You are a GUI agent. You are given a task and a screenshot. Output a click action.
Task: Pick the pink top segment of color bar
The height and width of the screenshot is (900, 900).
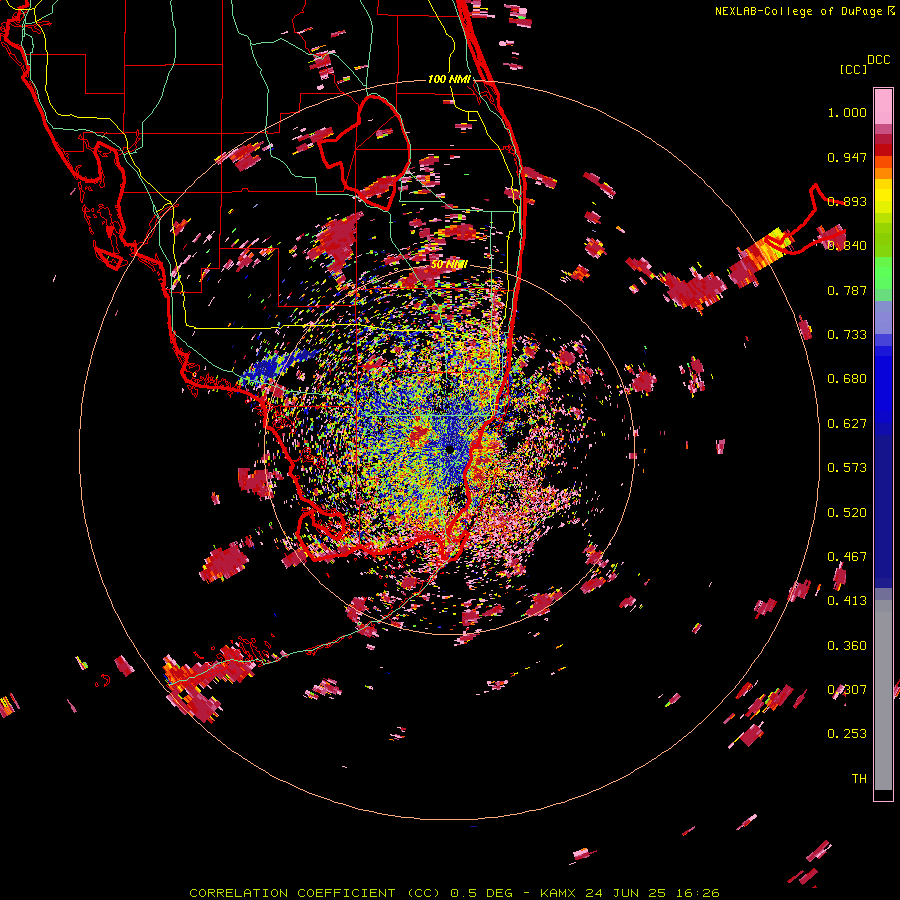[x=883, y=106]
